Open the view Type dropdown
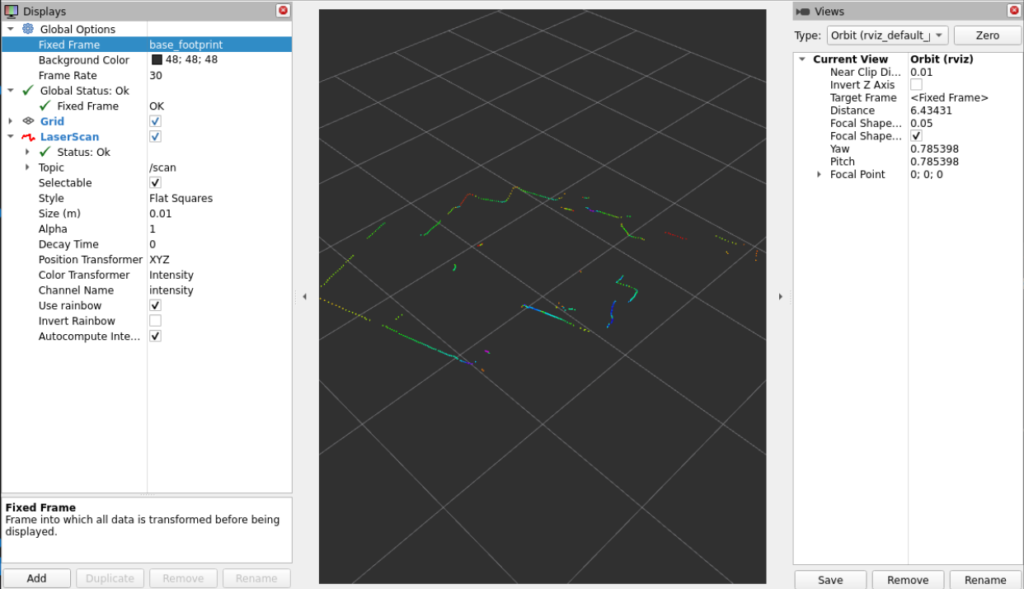The height and width of the screenshot is (589, 1024). (886, 35)
